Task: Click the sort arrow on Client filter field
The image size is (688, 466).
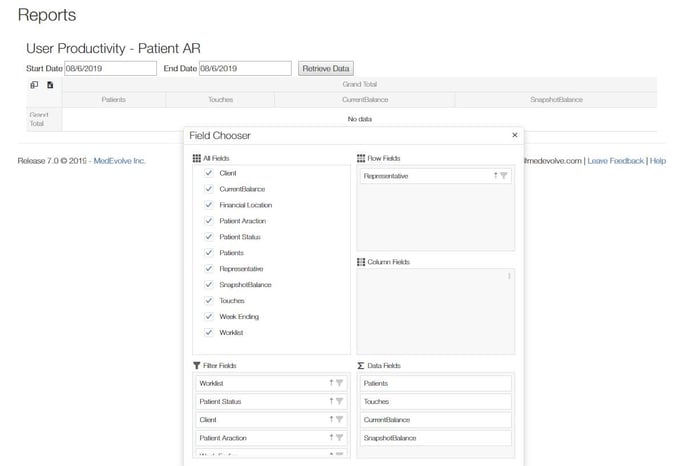Action: [330, 420]
